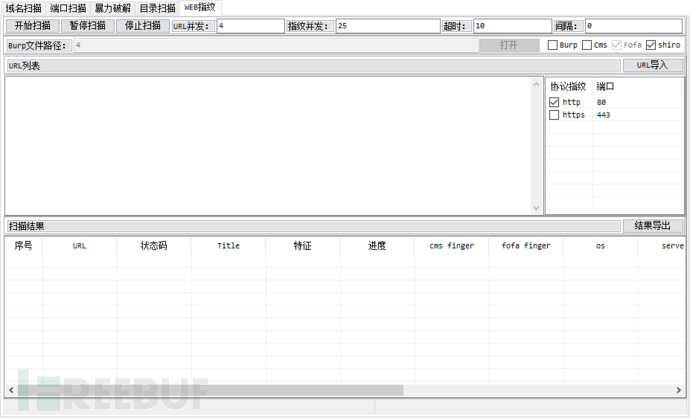Click the 超时 label
The width and height of the screenshot is (690, 418).
click(455, 26)
